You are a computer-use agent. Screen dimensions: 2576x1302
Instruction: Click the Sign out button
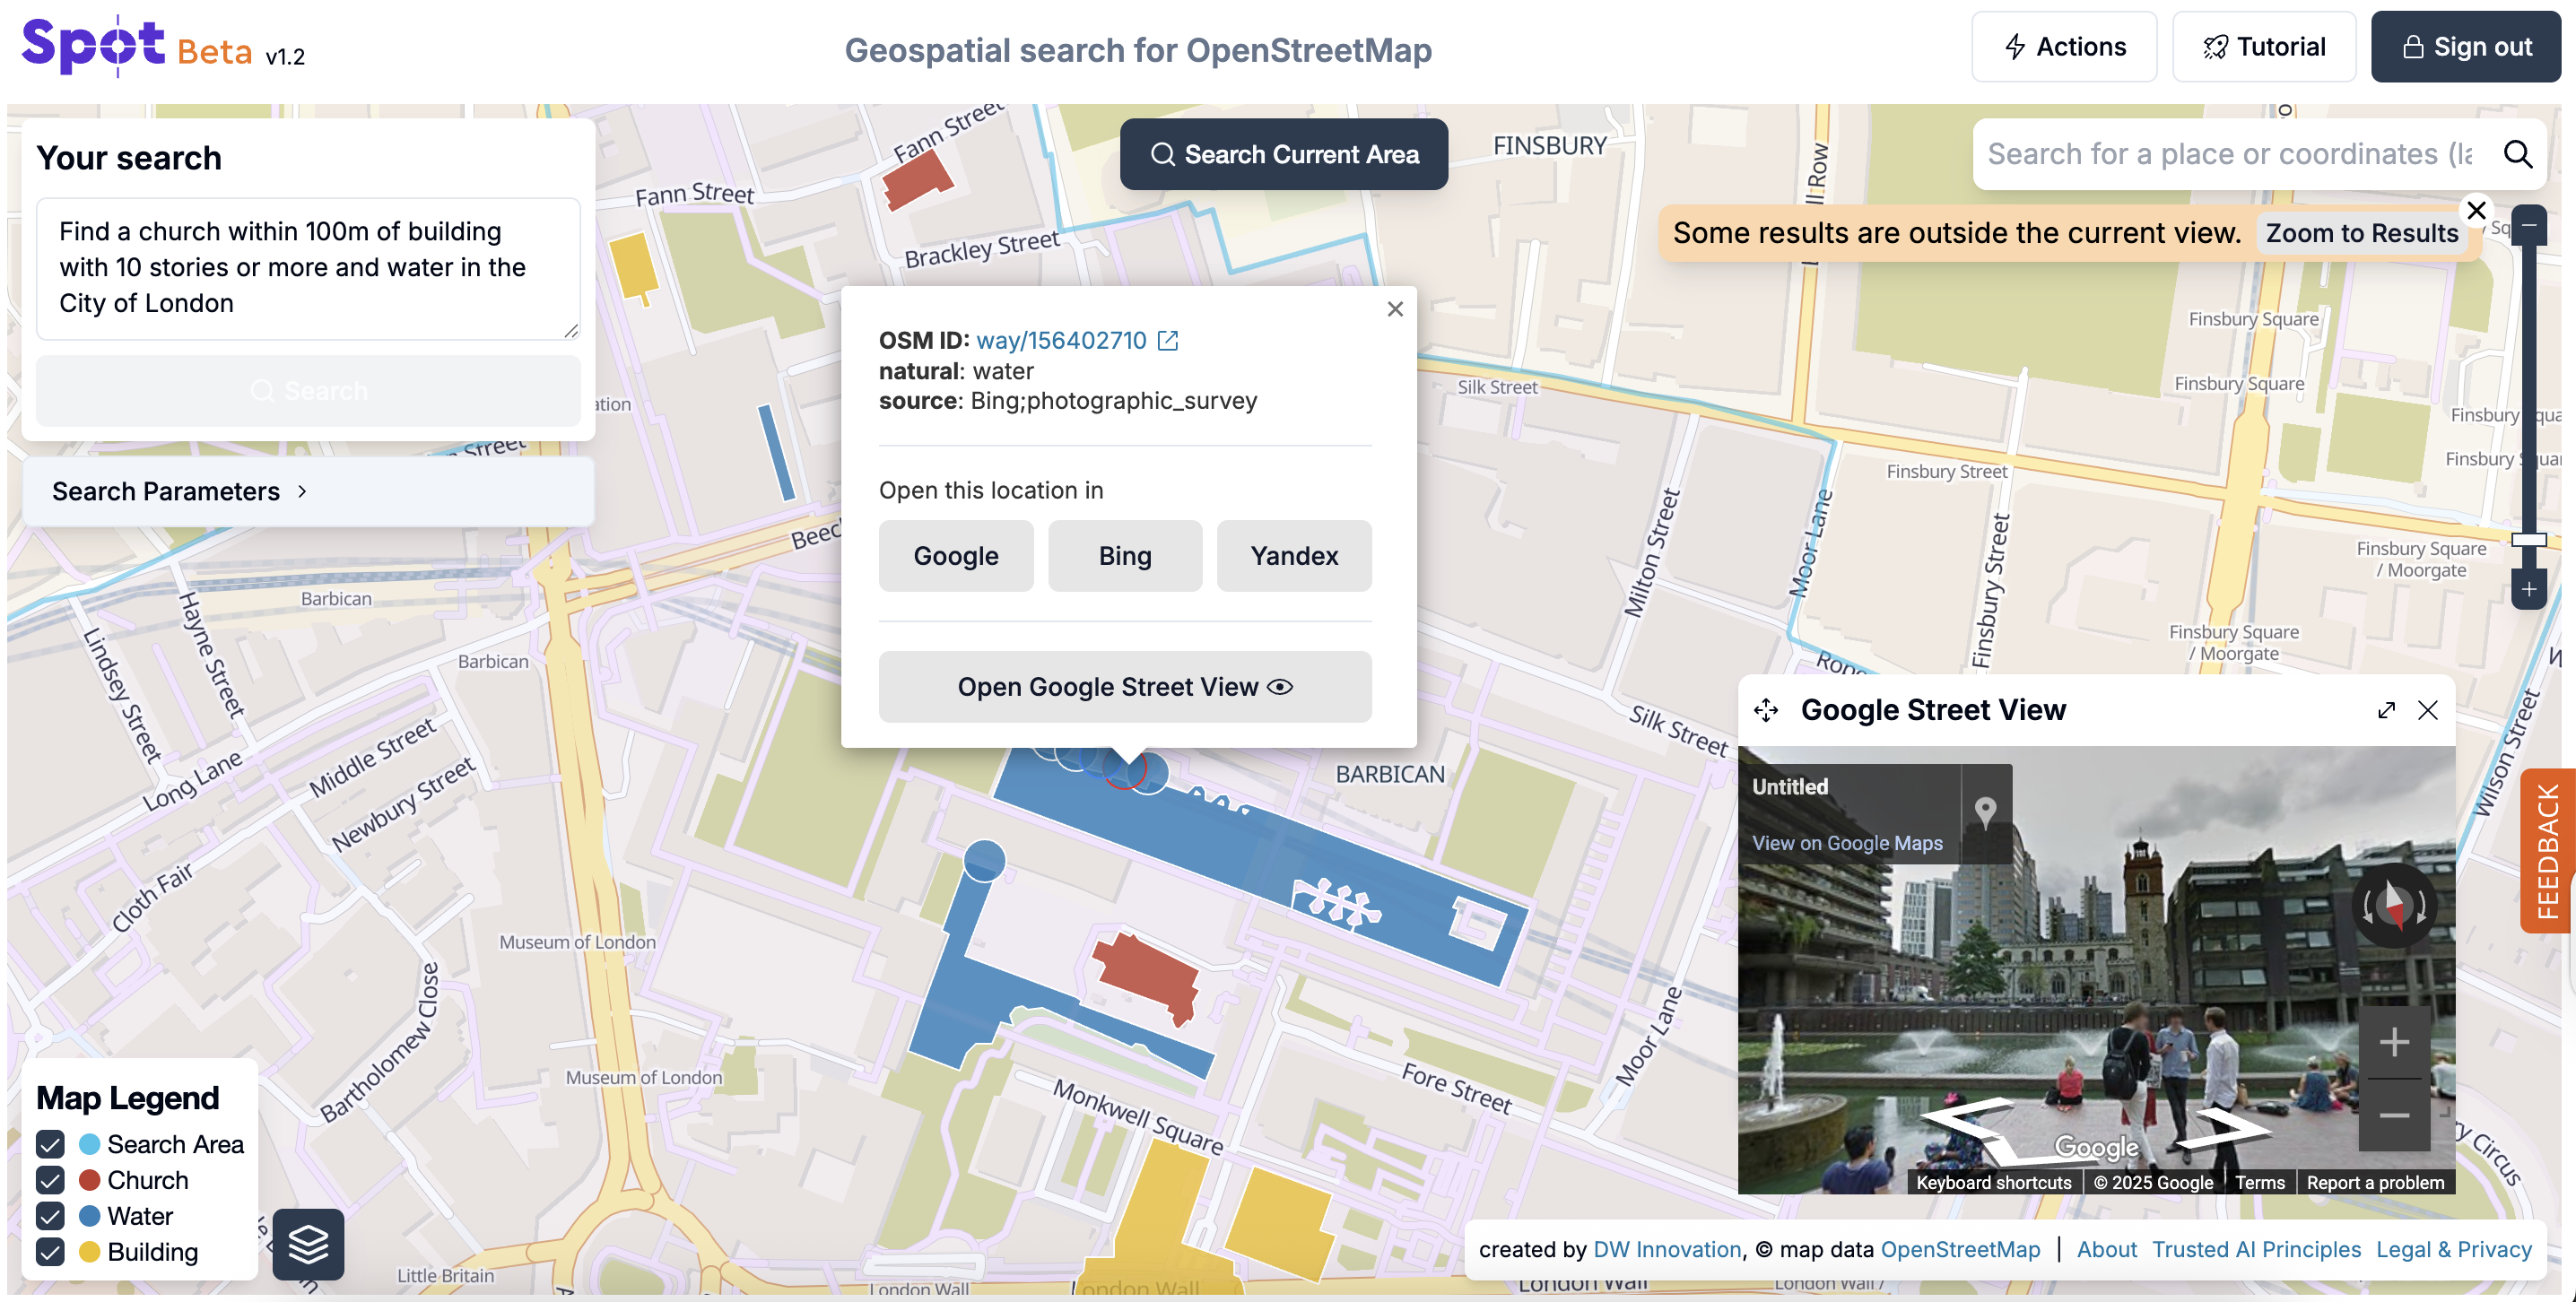click(x=2466, y=47)
